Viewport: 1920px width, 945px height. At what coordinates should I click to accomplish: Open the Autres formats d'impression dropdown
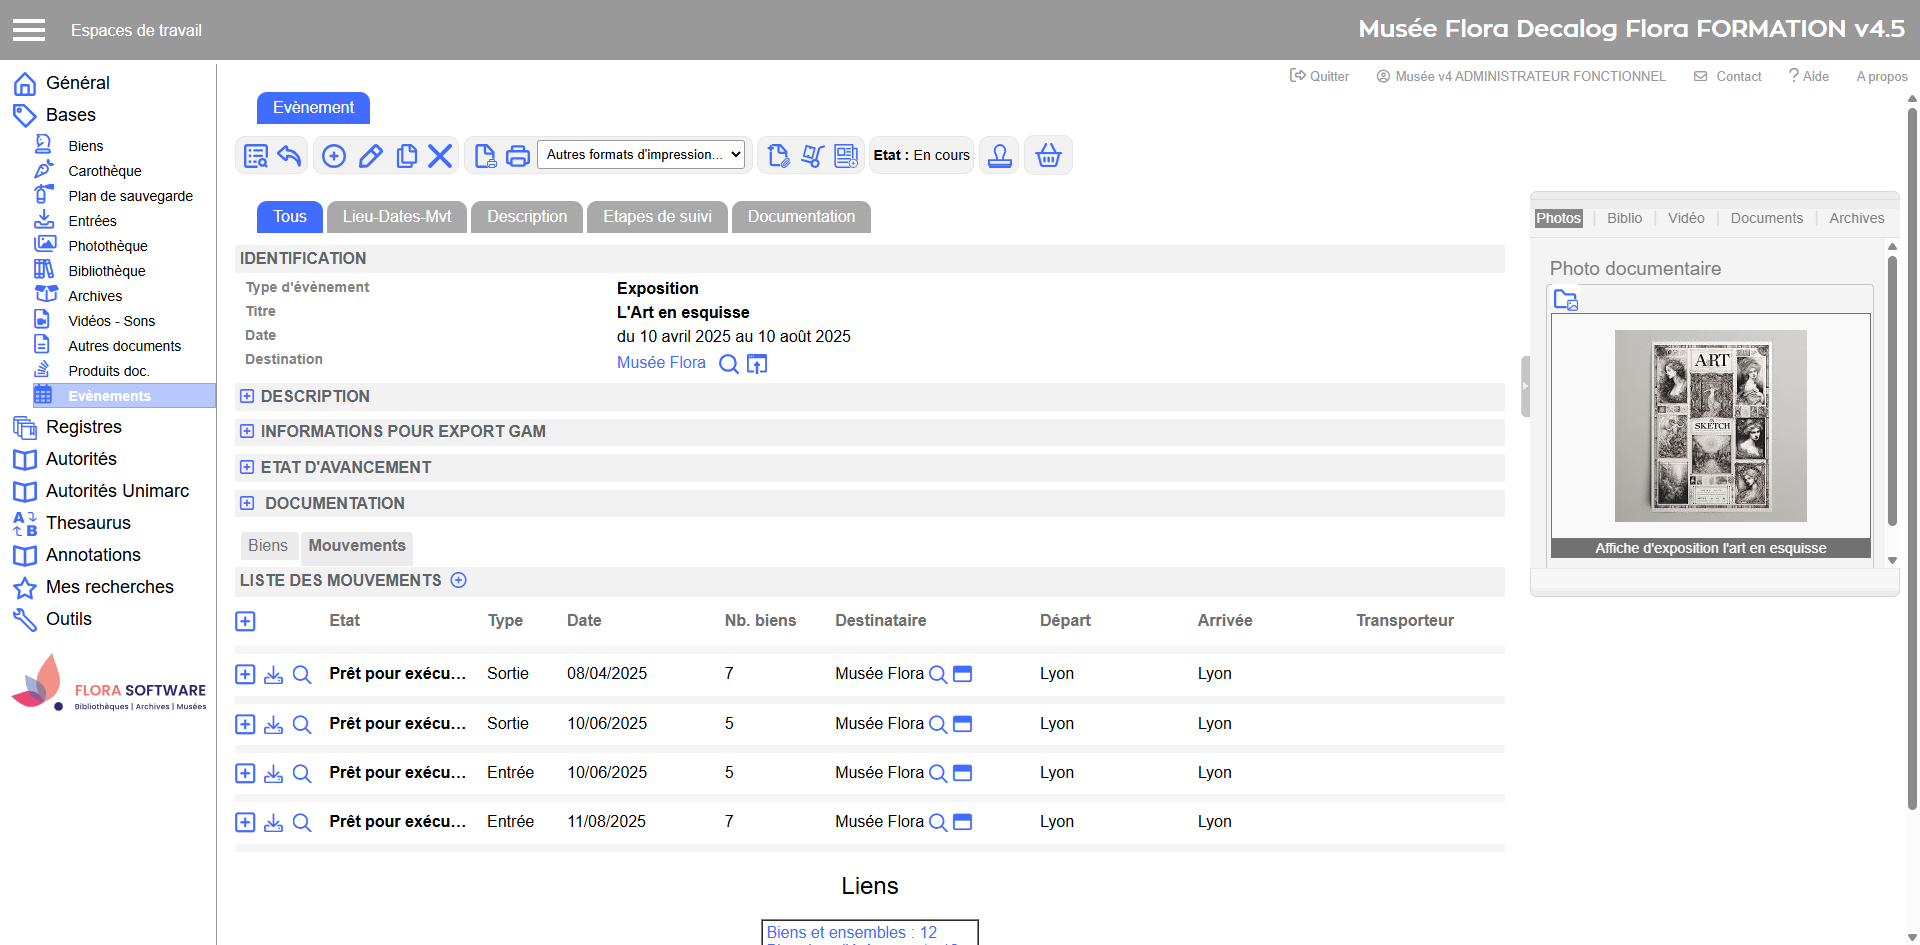(x=643, y=155)
